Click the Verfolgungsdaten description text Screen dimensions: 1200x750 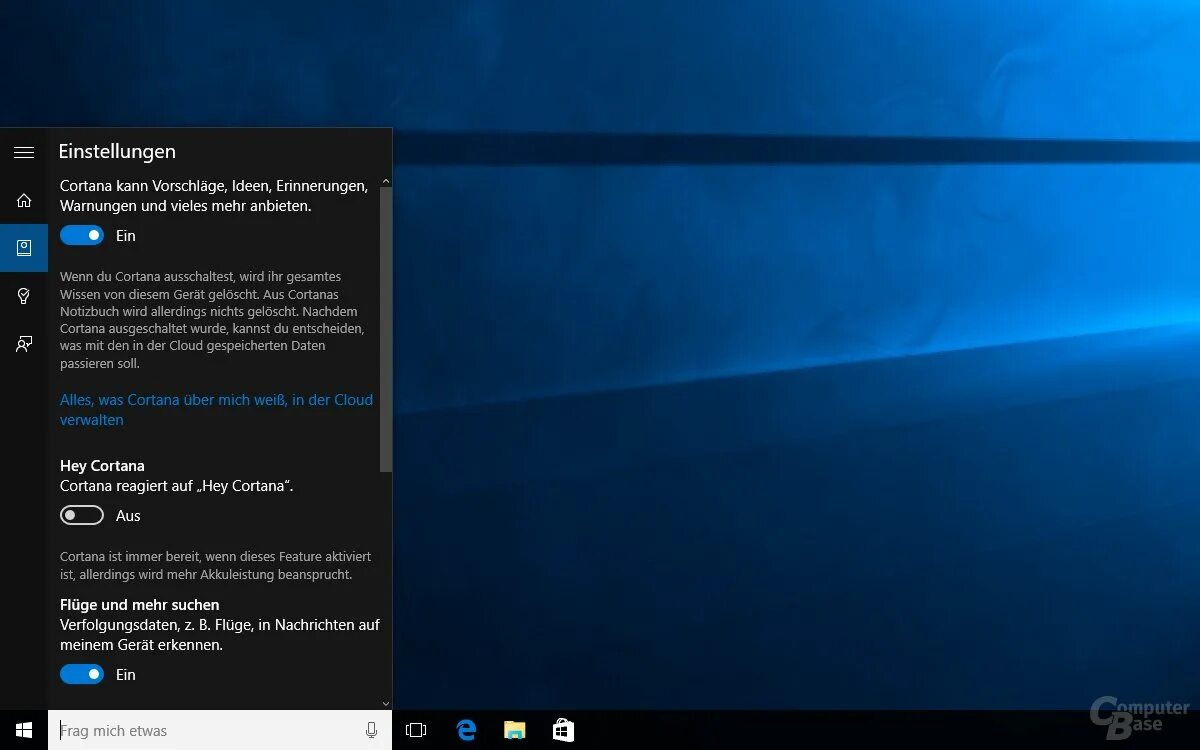220,635
